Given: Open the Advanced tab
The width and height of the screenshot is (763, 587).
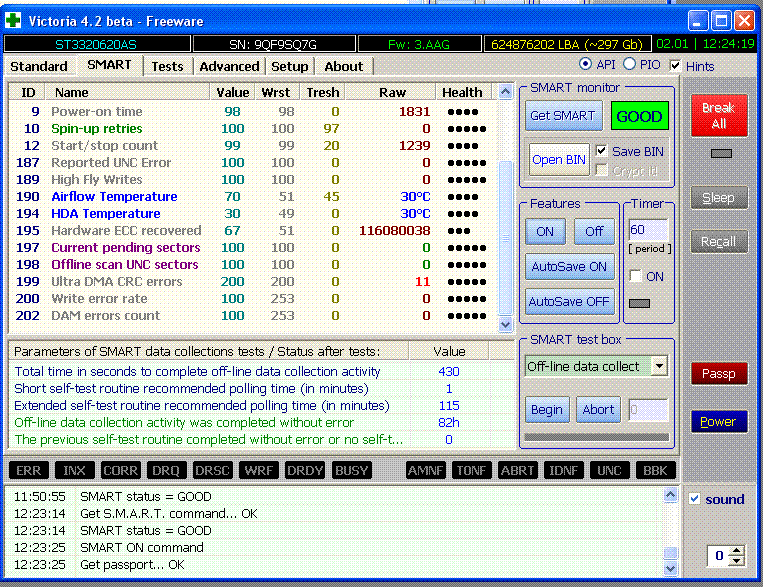Looking at the screenshot, I should (229, 66).
